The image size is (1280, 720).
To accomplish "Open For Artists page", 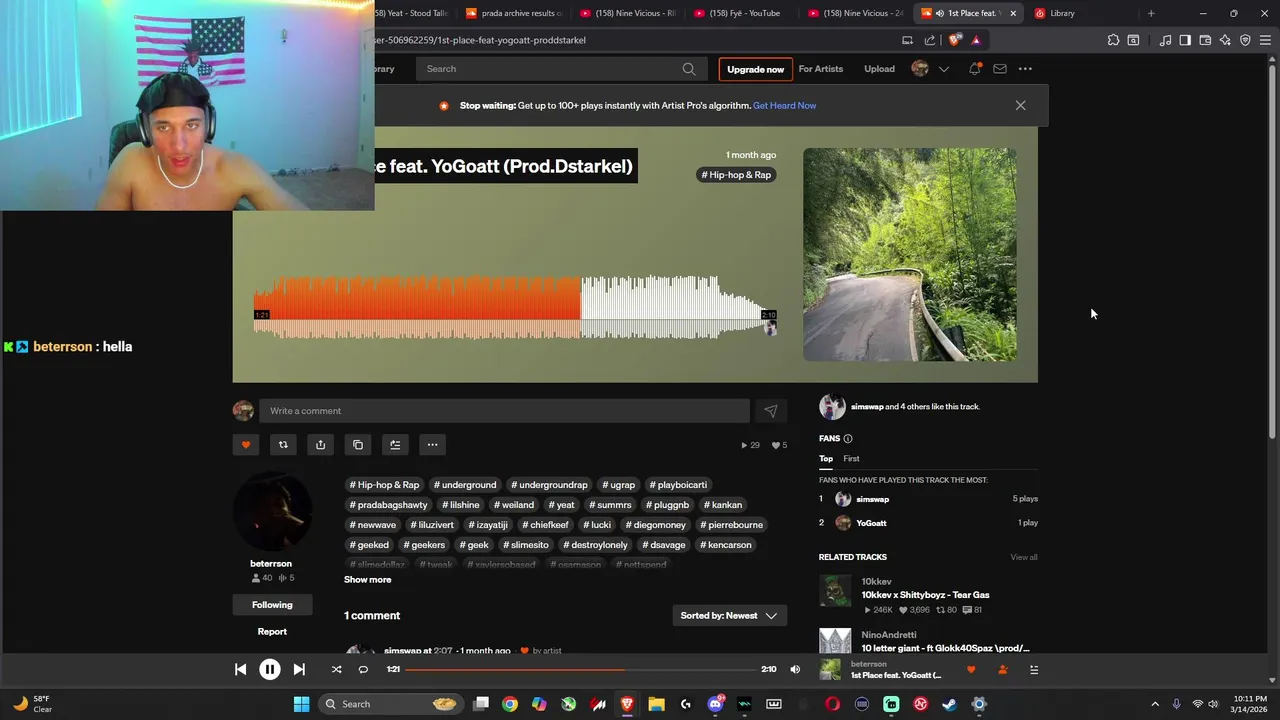I will (820, 69).
